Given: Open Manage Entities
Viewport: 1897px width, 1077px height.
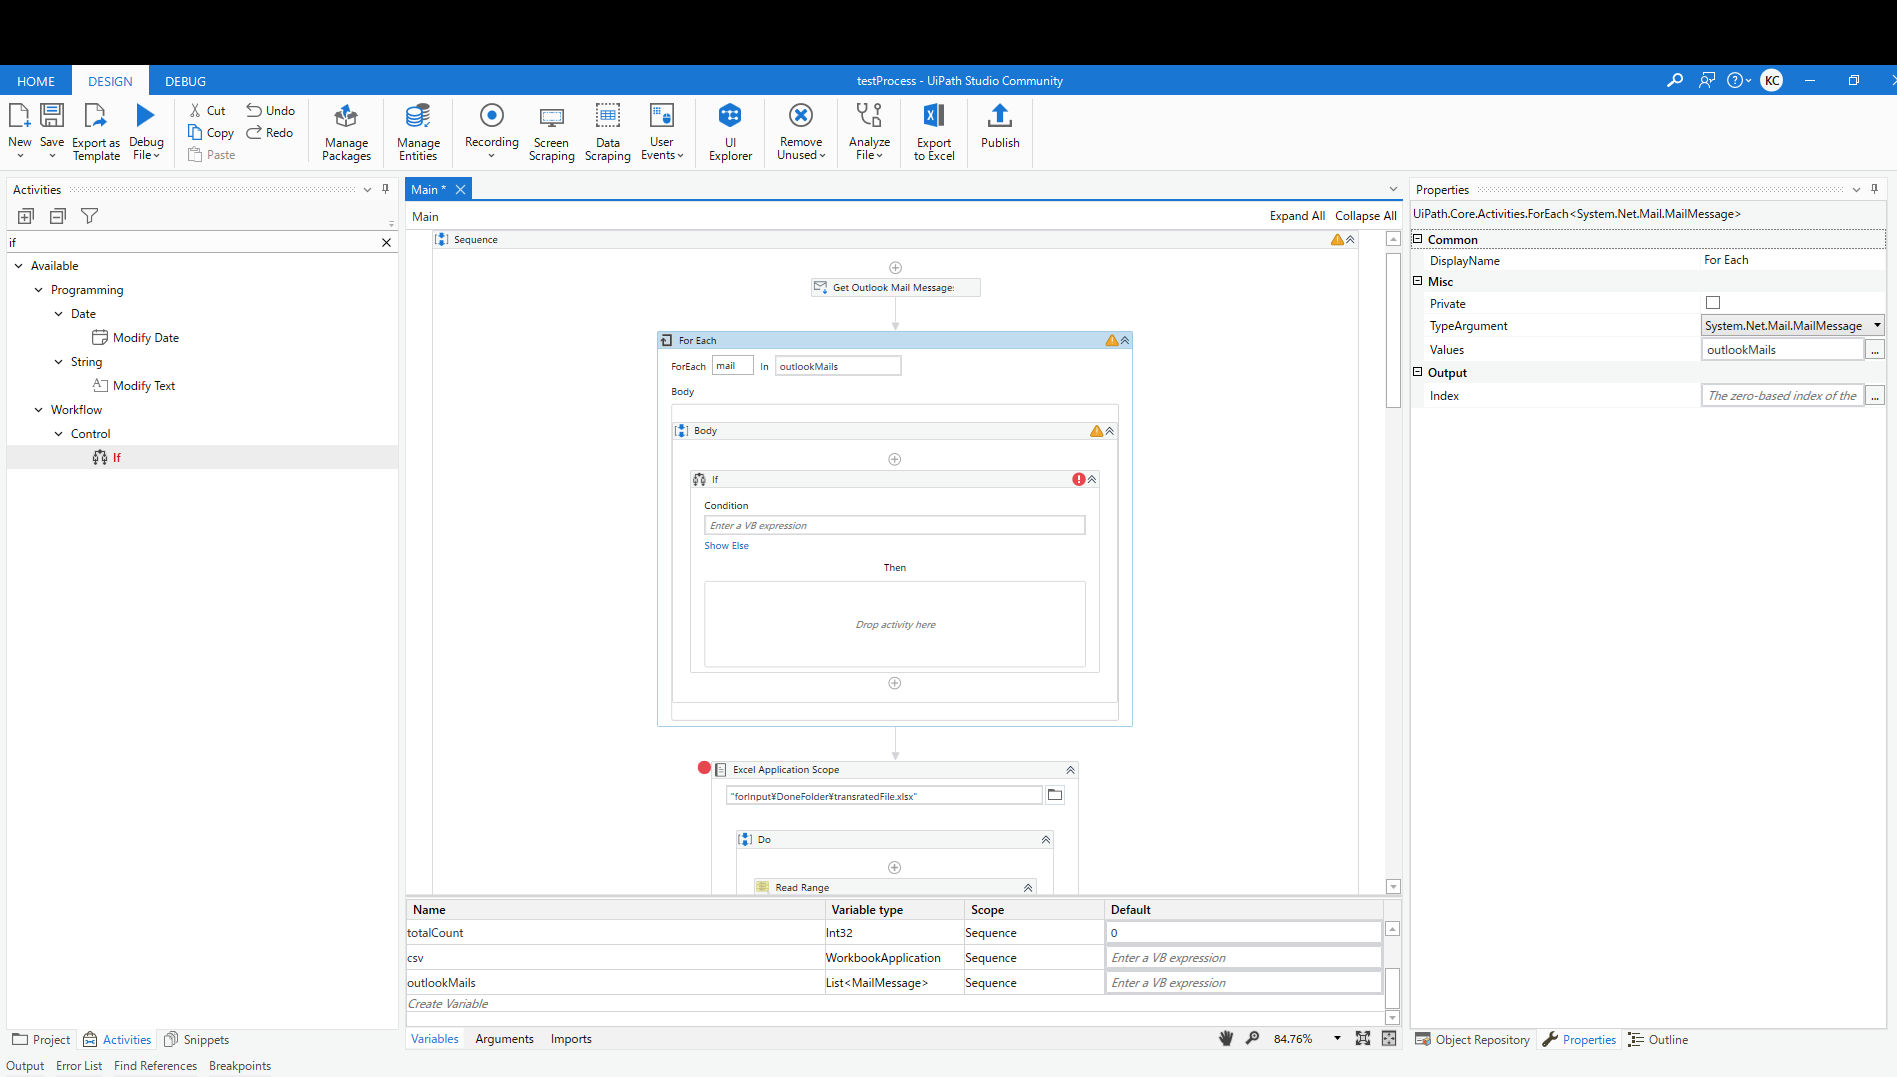Looking at the screenshot, I should 418,131.
